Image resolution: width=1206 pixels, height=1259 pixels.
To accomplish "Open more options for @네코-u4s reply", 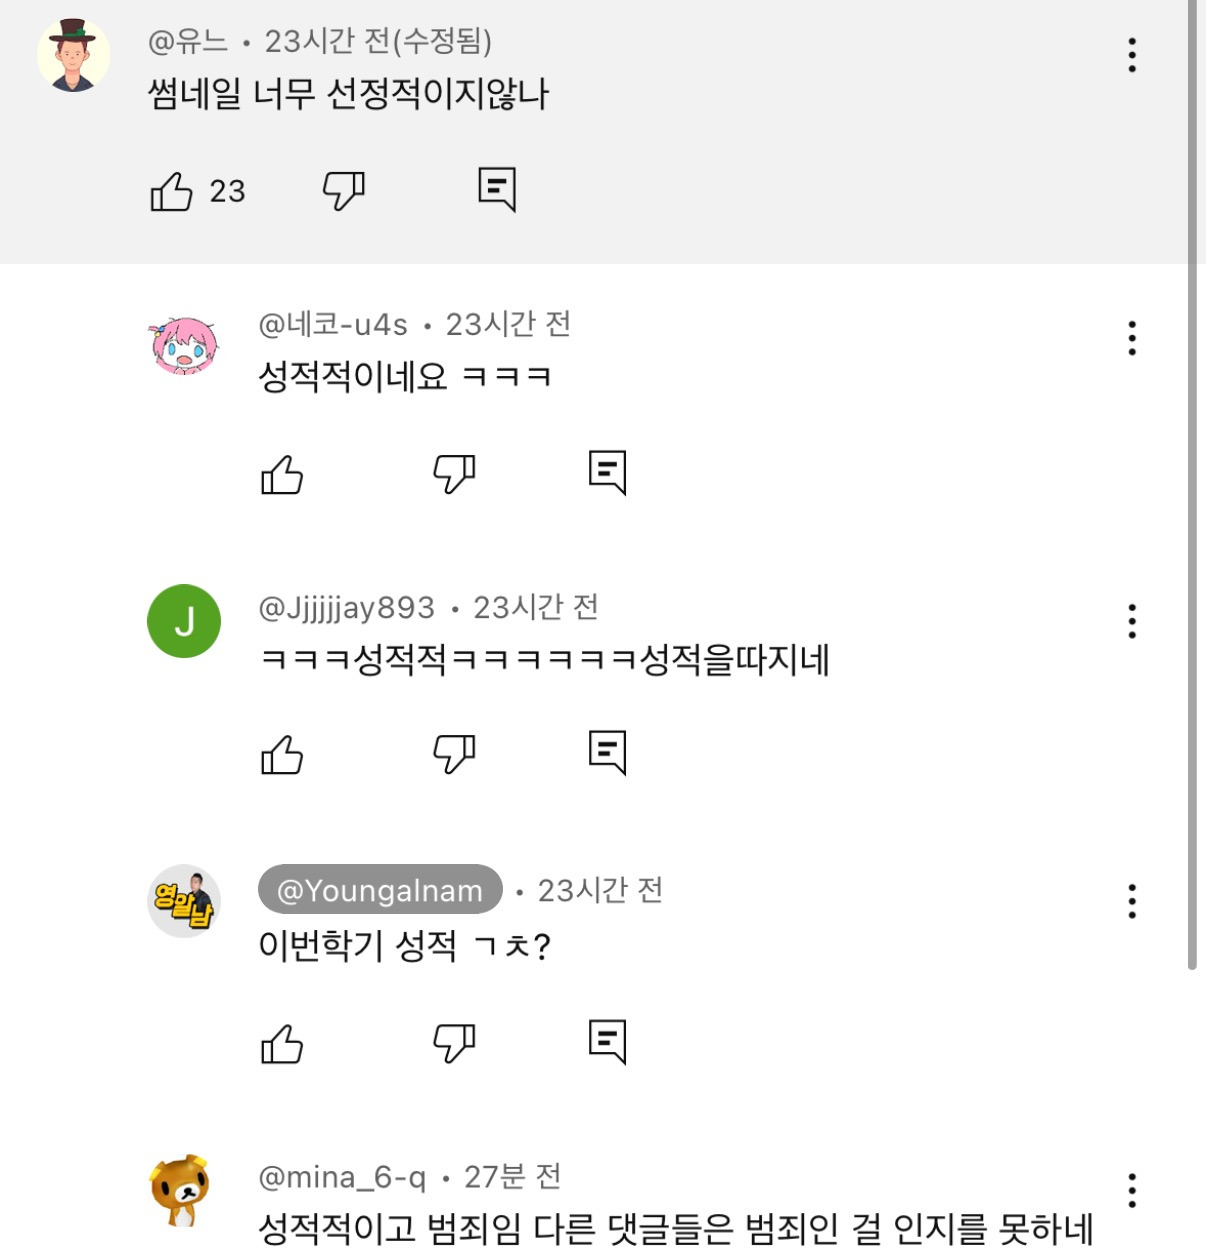I will pos(1132,339).
